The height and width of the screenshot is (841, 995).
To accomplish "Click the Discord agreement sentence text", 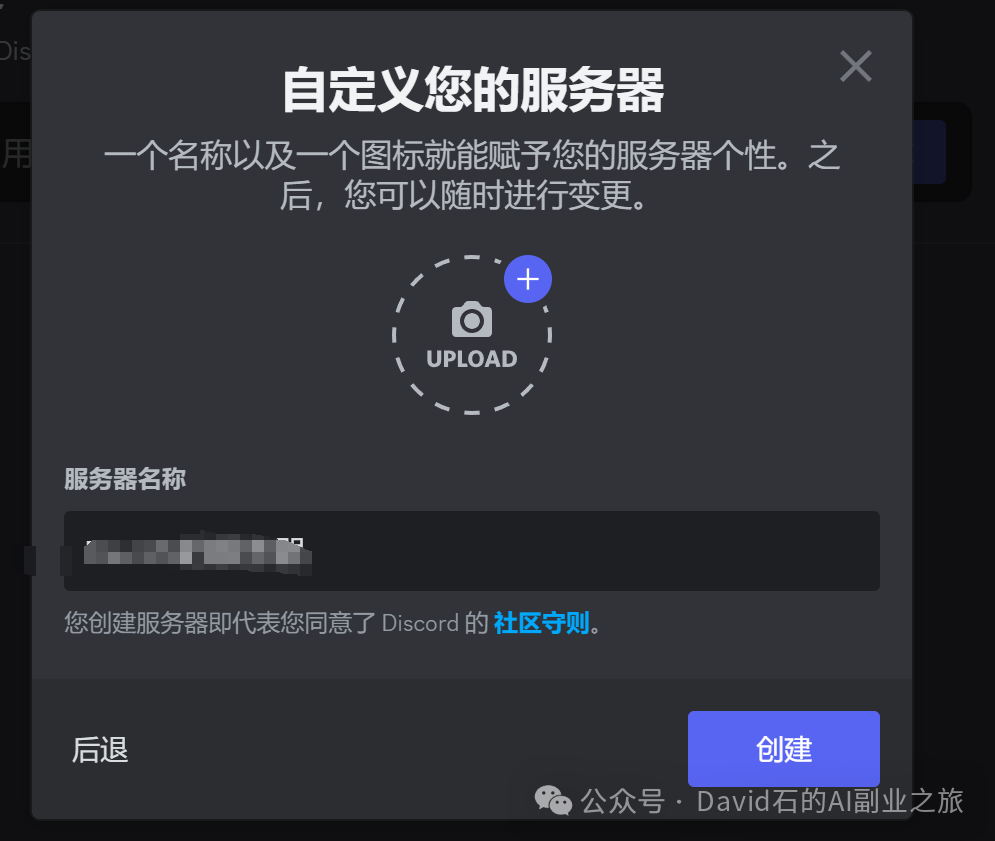I will pos(333,623).
